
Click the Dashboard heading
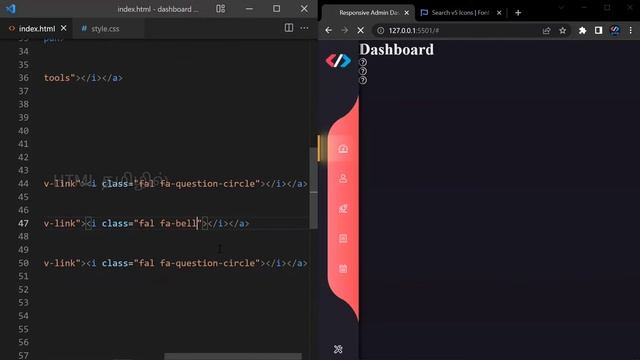[396, 49]
